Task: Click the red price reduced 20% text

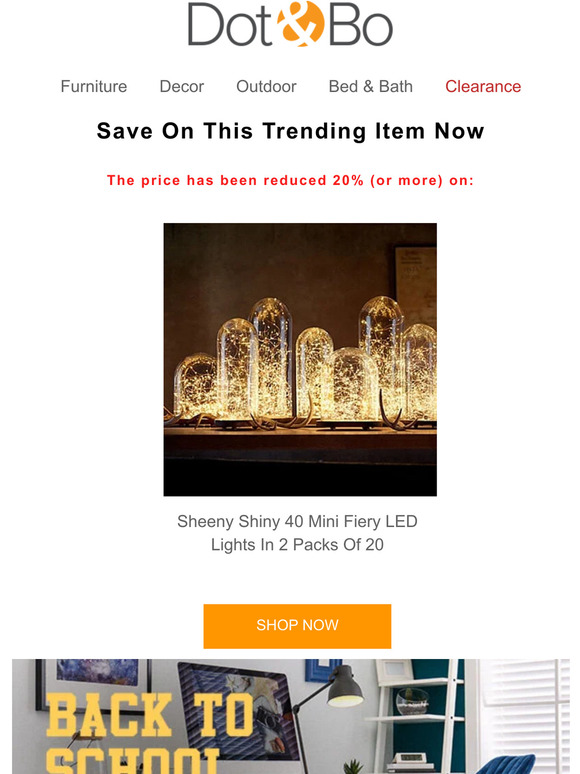Action: pos(290,181)
